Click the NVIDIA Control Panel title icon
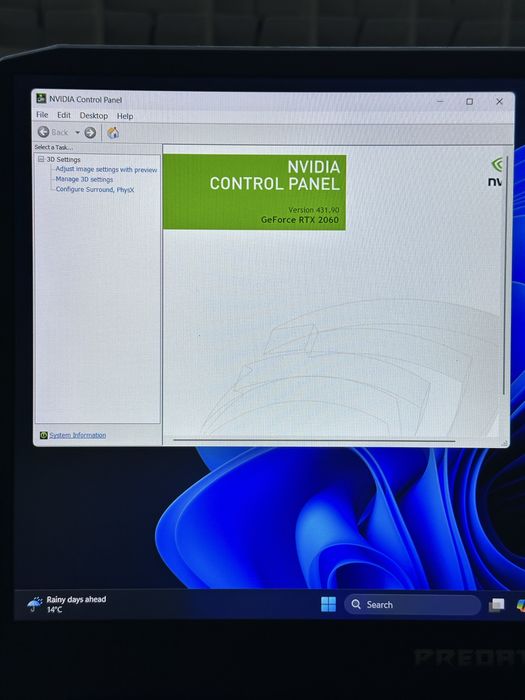 pyautogui.click(x=41, y=98)
